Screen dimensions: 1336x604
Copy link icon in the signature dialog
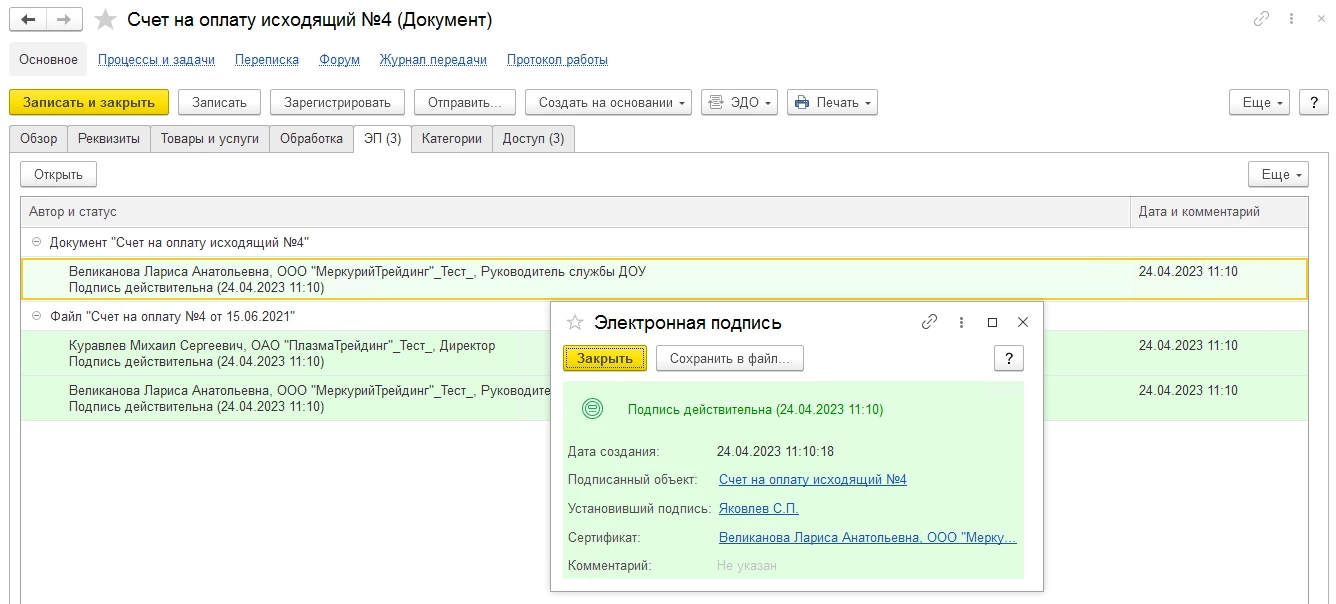coord(929,322)
